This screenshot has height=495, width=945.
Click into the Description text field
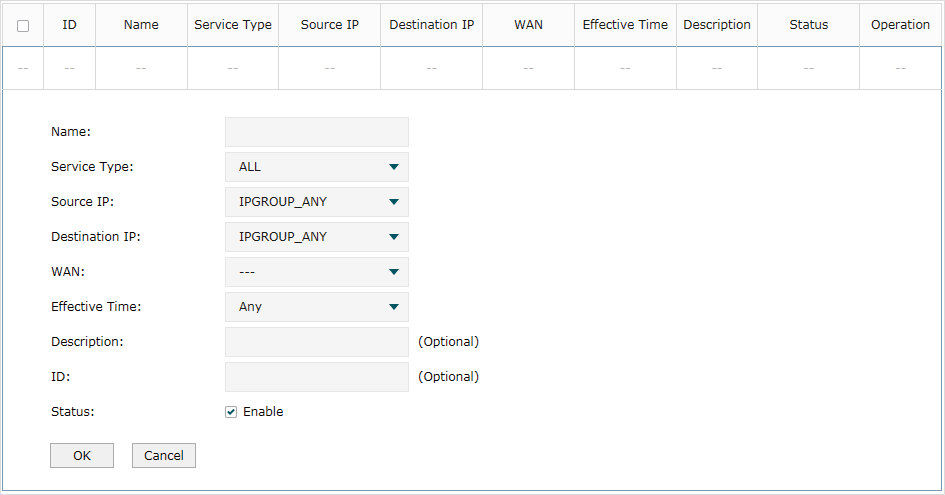(x=317, y=342)
